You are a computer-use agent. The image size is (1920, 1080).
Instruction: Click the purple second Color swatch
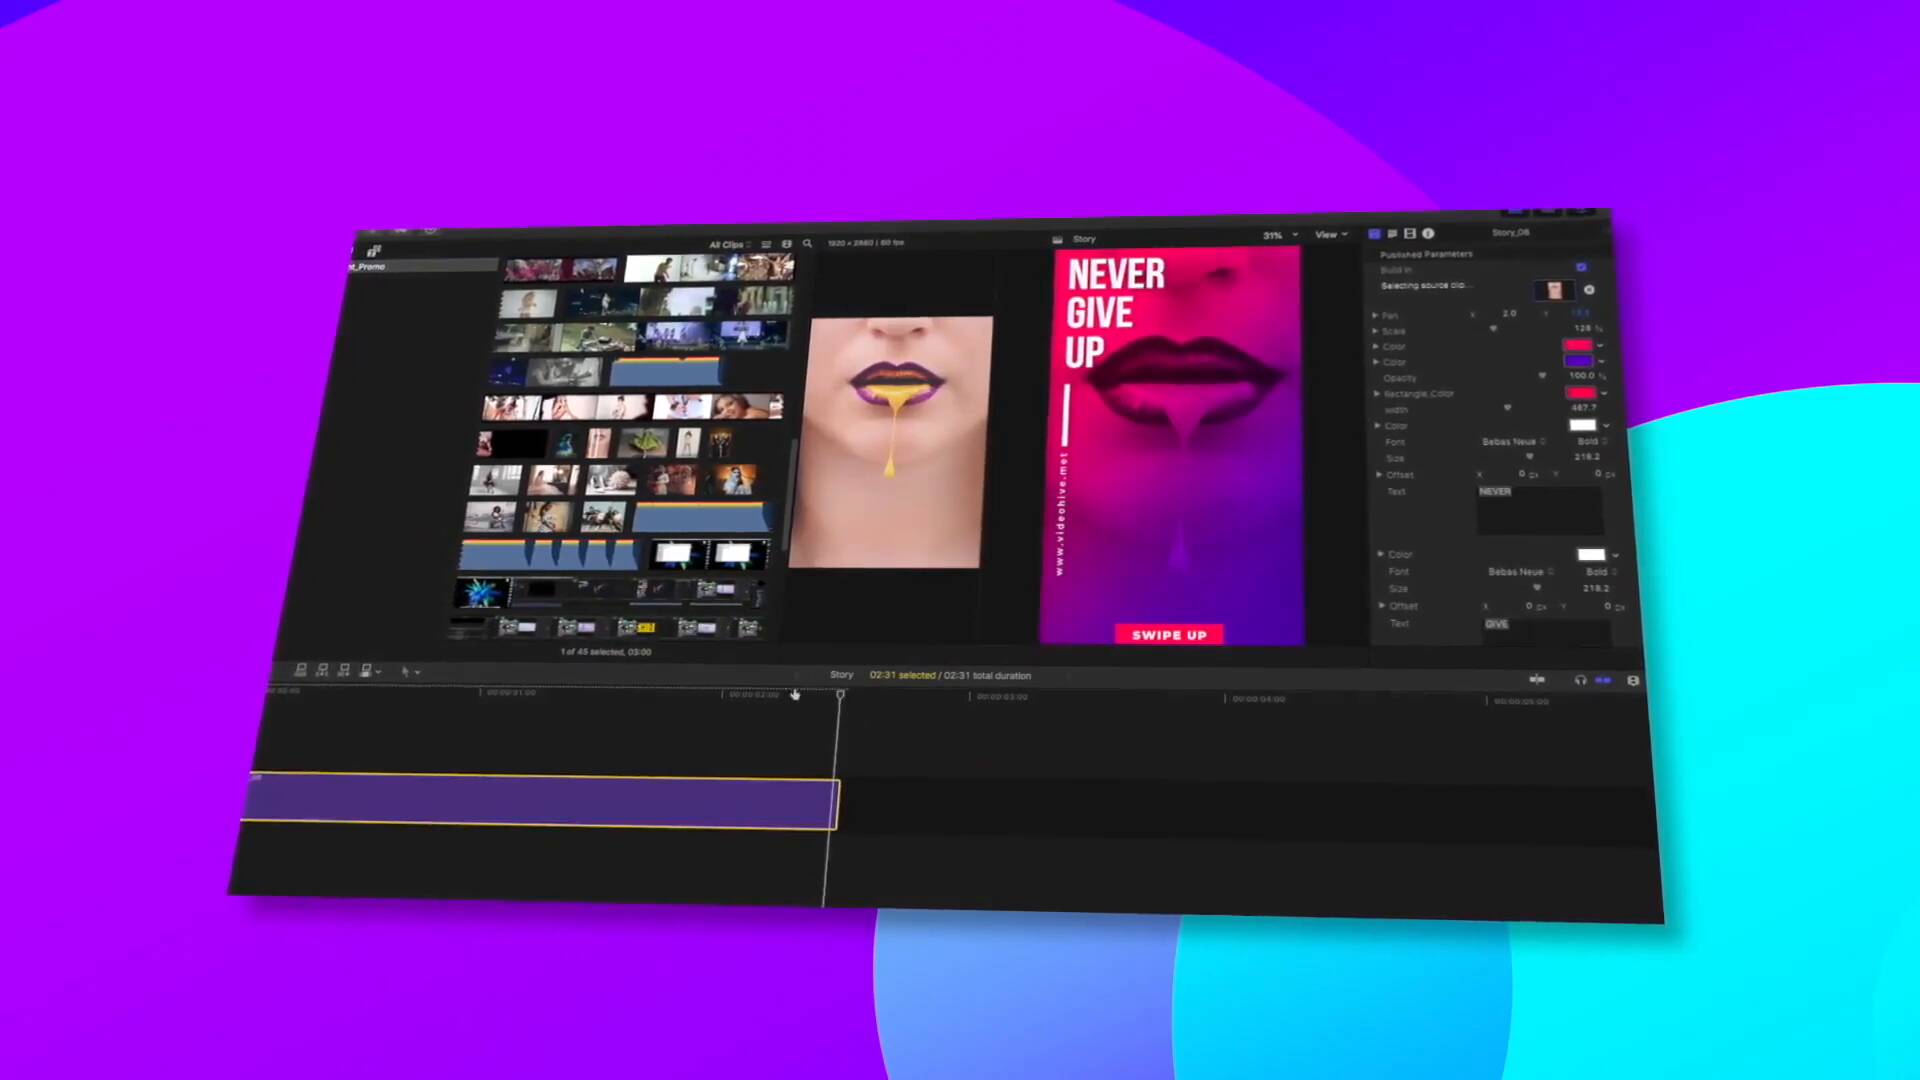click(1578, 361)
